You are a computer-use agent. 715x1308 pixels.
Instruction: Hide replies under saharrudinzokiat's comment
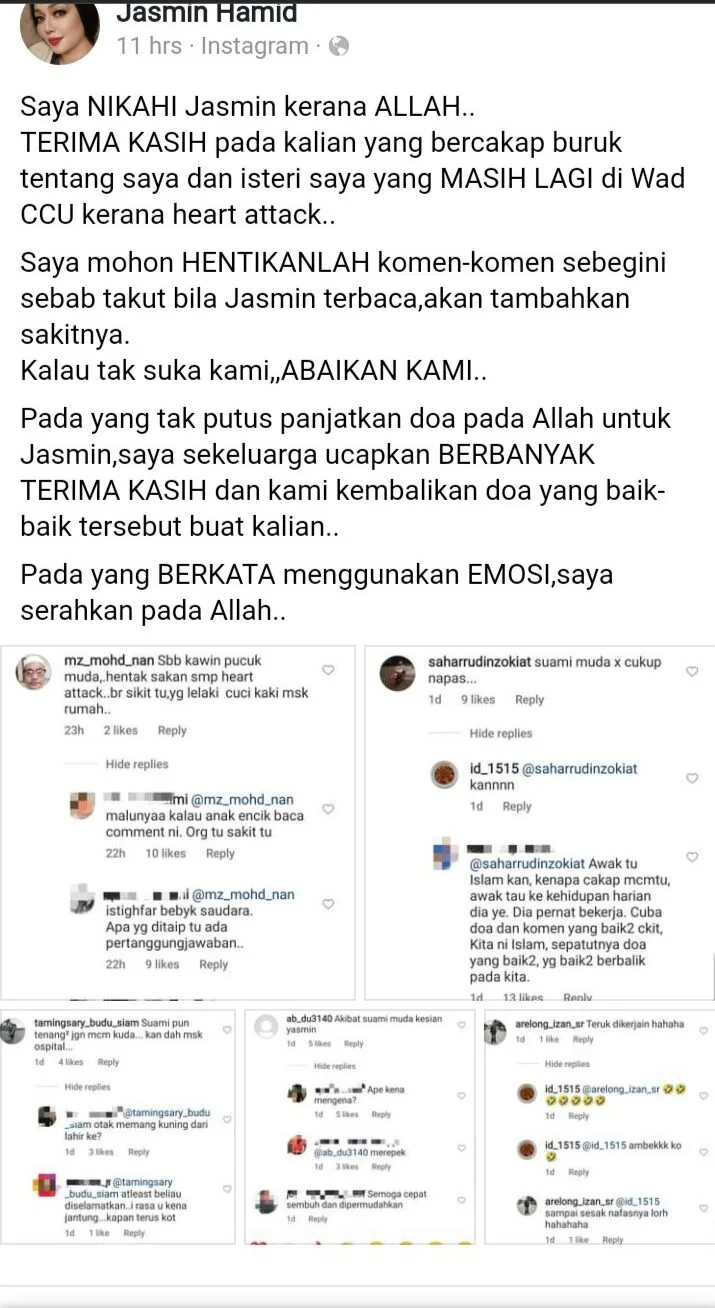click(501, 733)
